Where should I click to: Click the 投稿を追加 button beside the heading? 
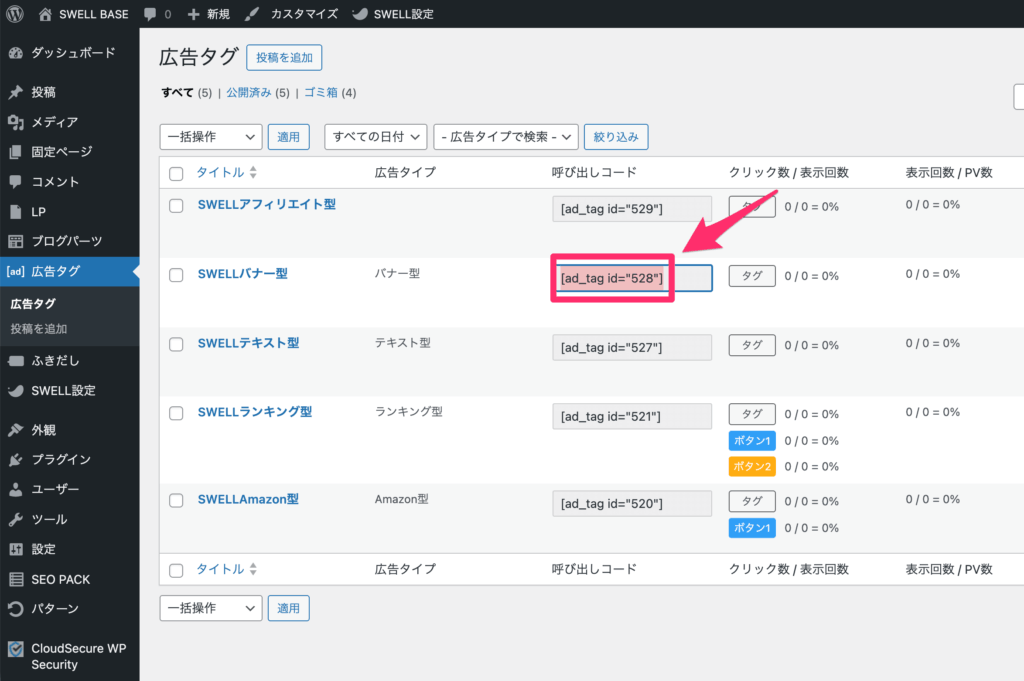[x=284, y=58]
